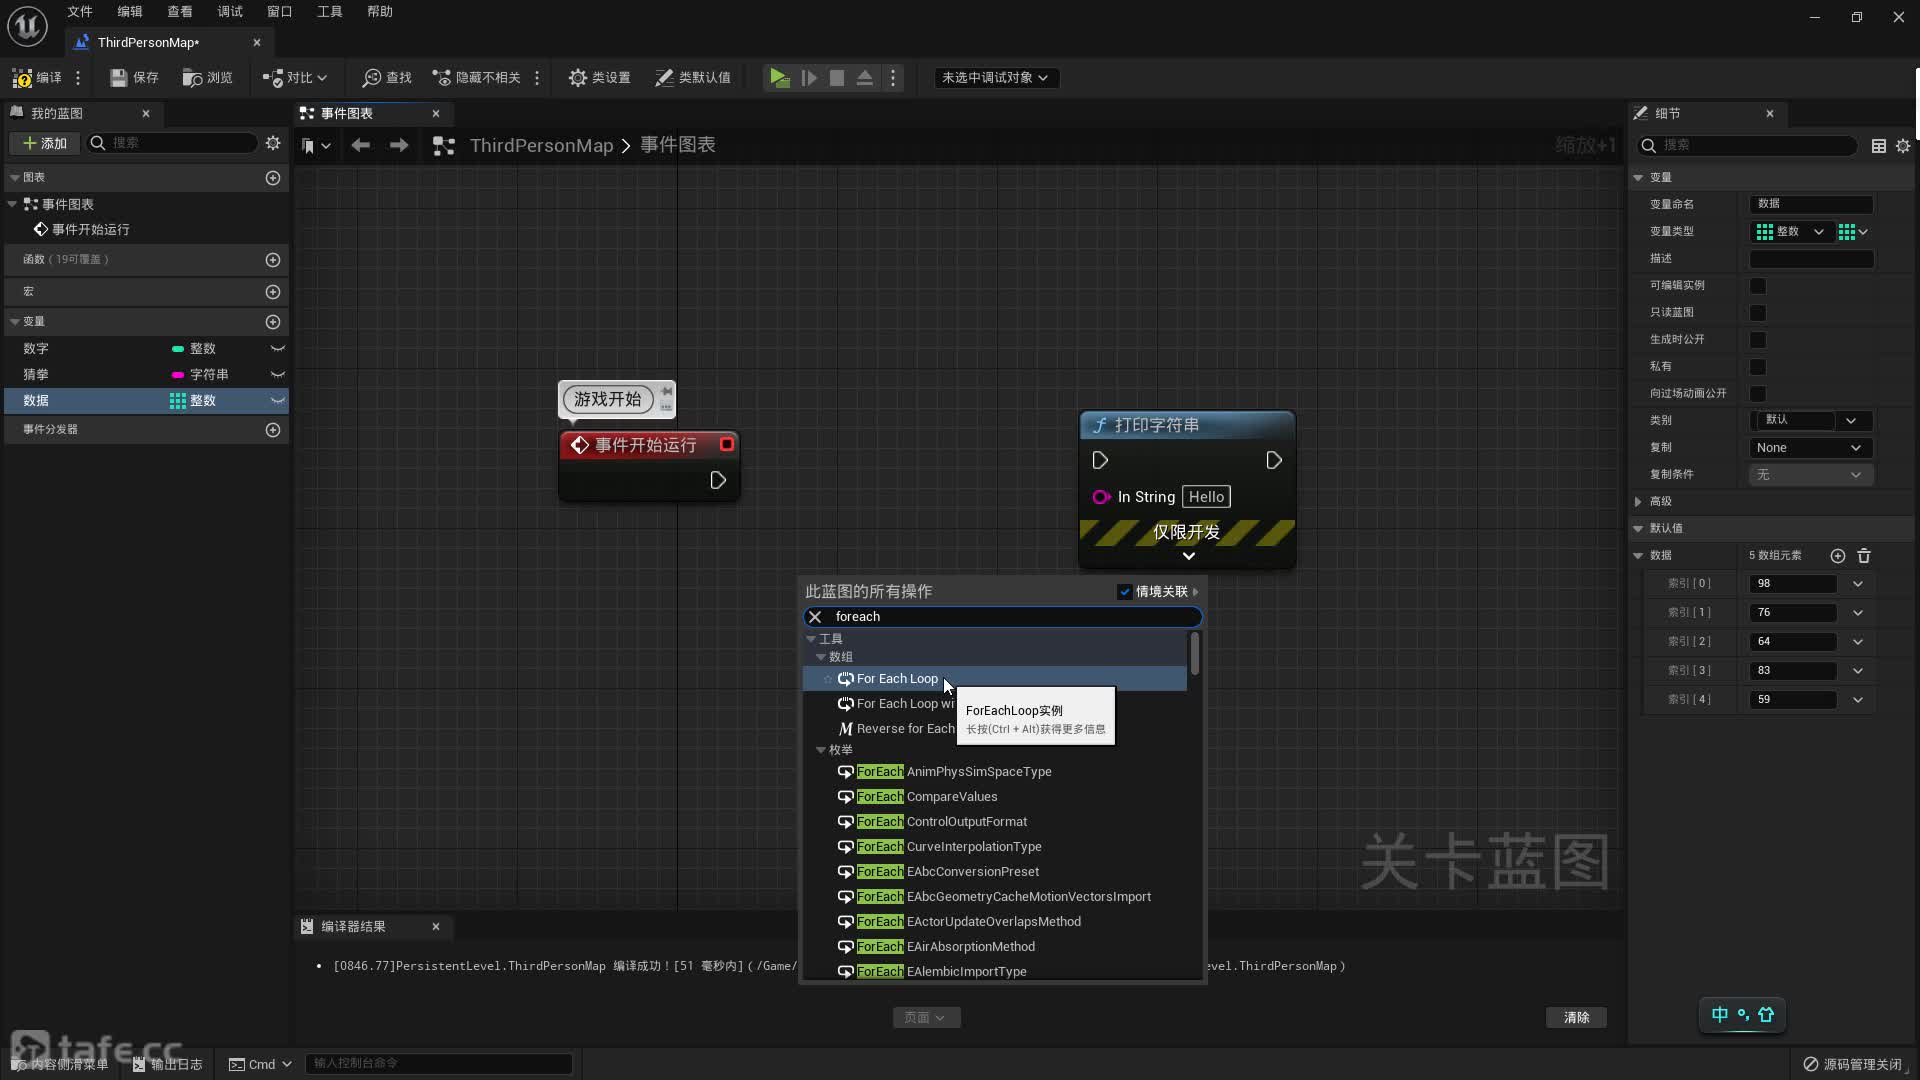Open variable container type dropdown (array icon)

[x=1853, y=232]
